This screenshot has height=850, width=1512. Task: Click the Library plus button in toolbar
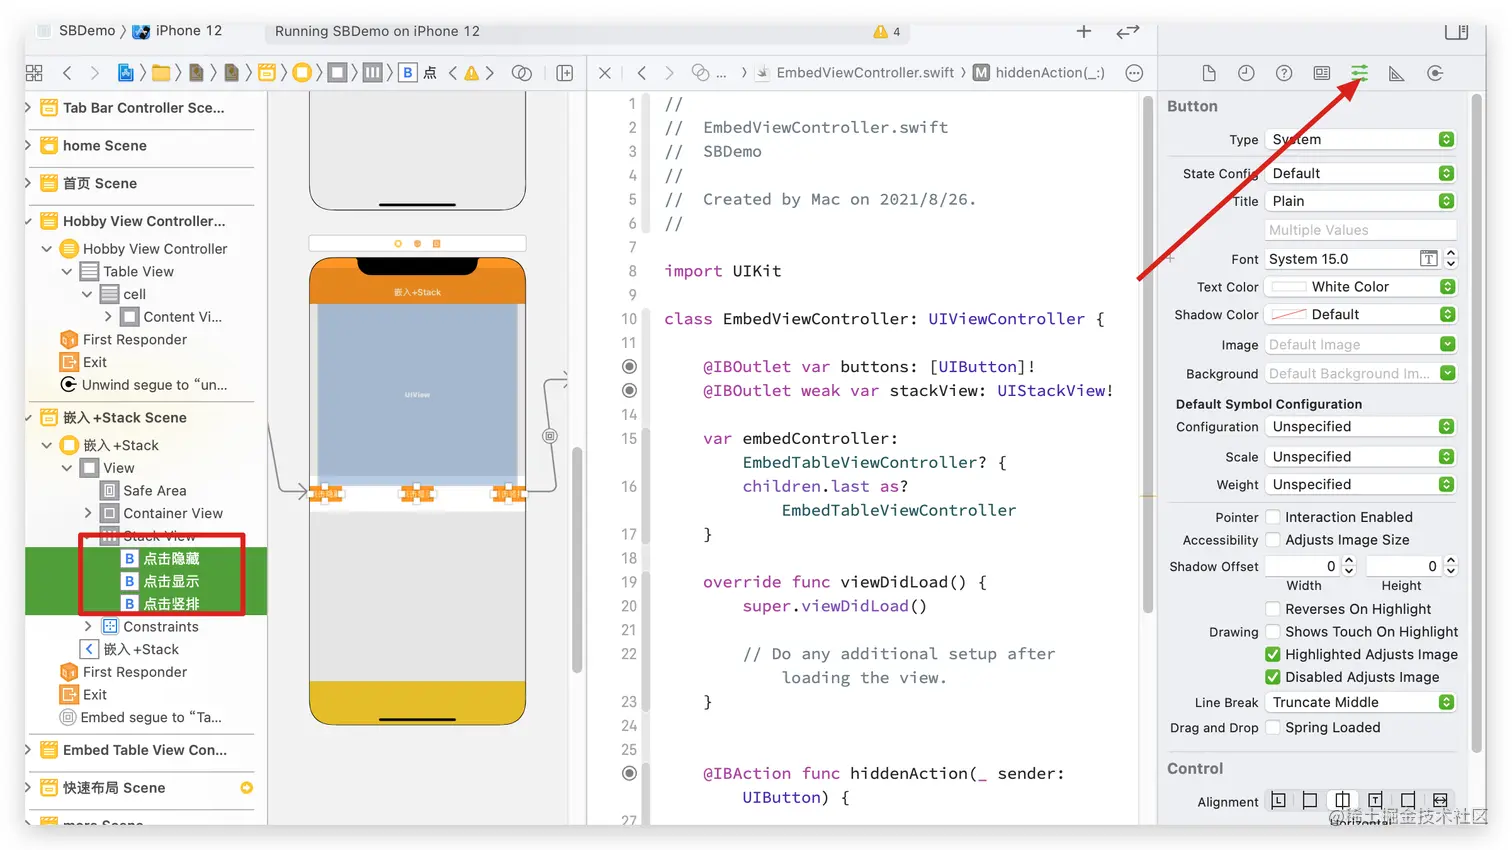[x=1083, y=31]
